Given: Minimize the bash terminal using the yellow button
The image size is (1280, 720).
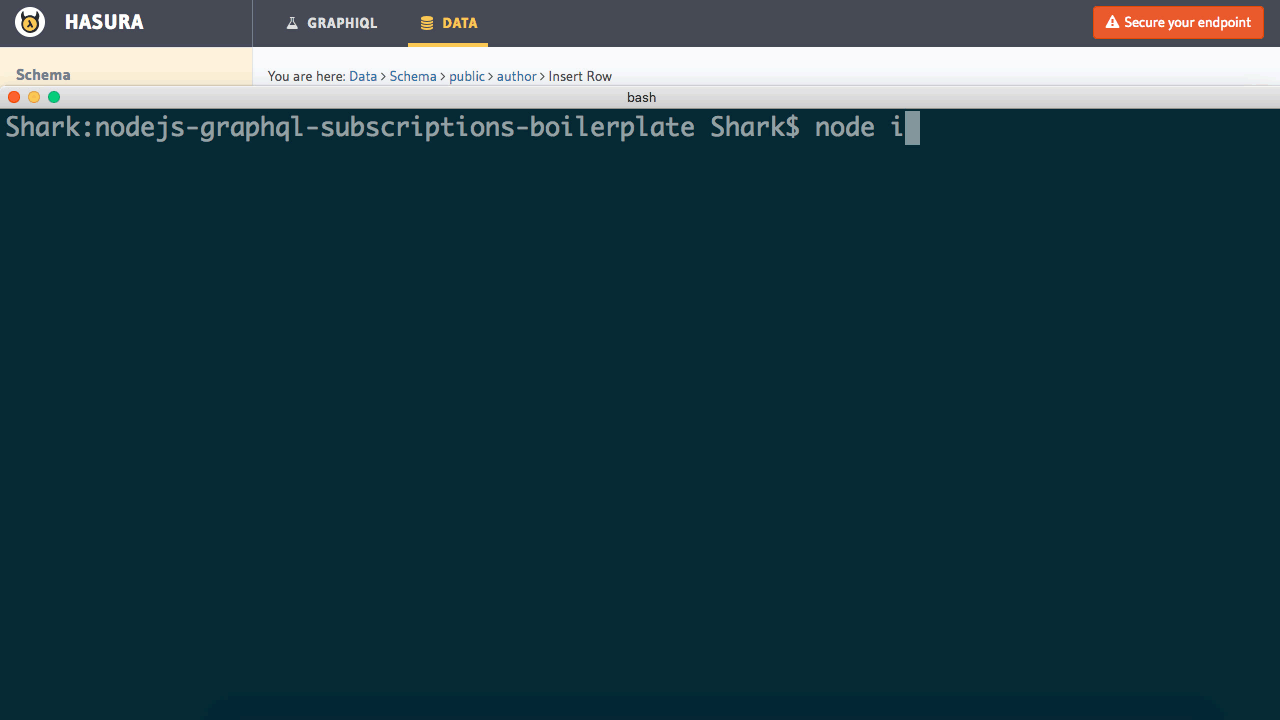Looking at the screenshot, I should (34, 97).
